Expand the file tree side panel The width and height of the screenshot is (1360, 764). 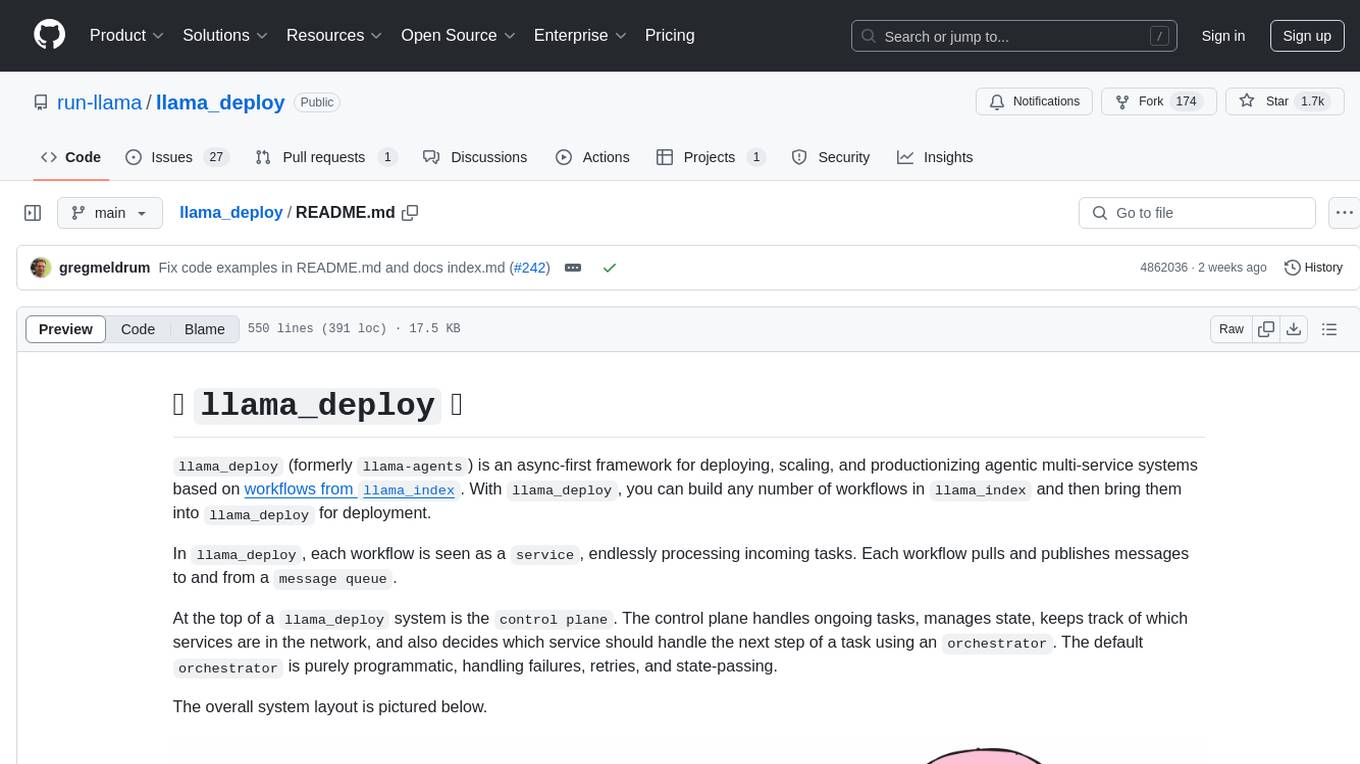(33, 213)
